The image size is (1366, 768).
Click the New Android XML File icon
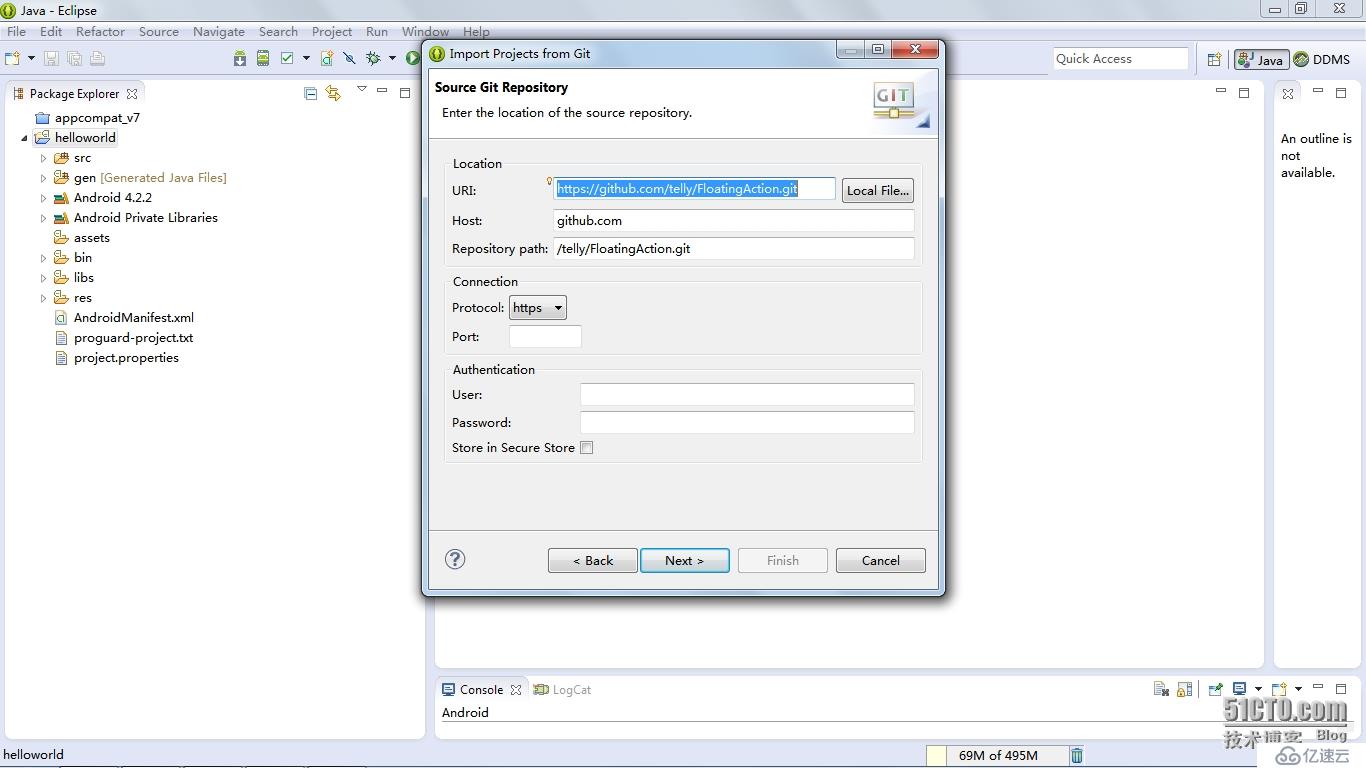click(x=327, y=58)
